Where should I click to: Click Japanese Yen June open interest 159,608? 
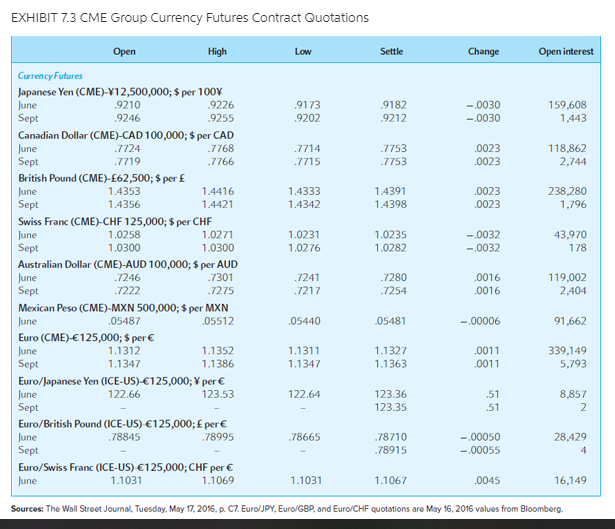click(568, 105)
